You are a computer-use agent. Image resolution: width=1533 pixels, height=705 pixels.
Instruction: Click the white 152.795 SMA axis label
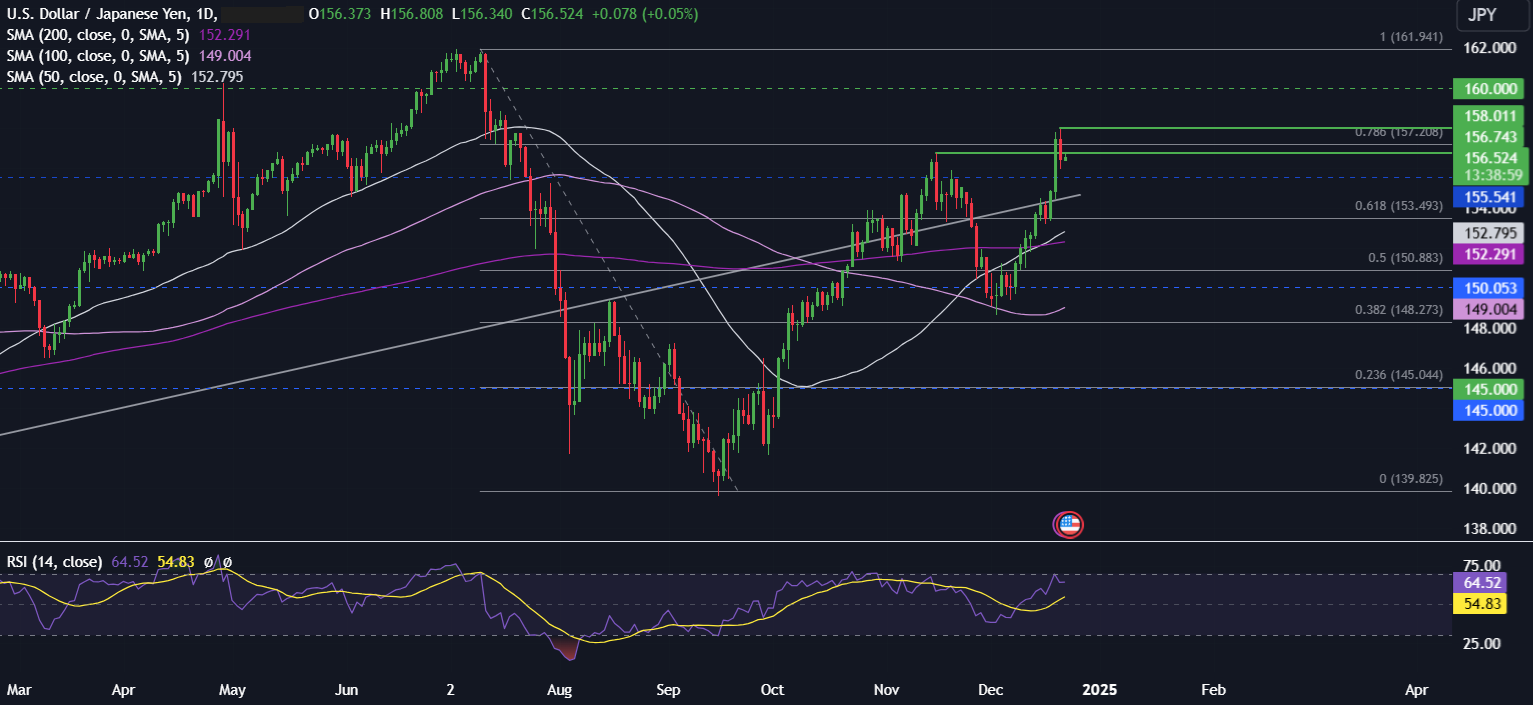click(x=1491, y=232)
